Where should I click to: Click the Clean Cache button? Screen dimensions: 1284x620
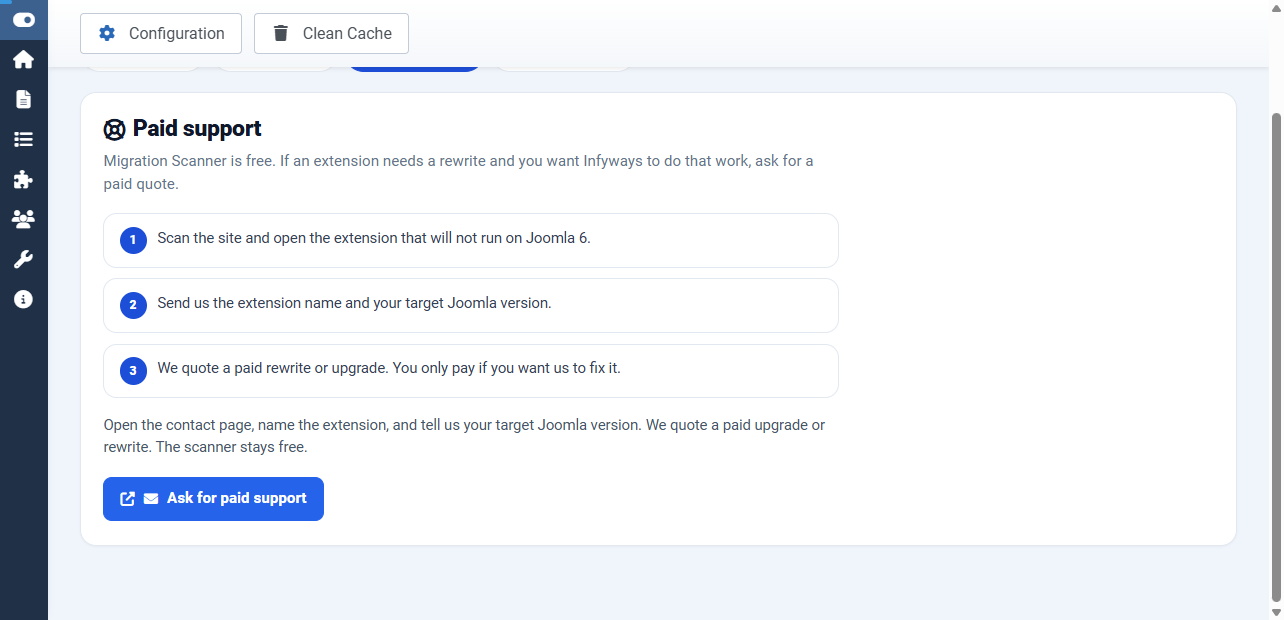pyautogui.click(x=331, y=33)
